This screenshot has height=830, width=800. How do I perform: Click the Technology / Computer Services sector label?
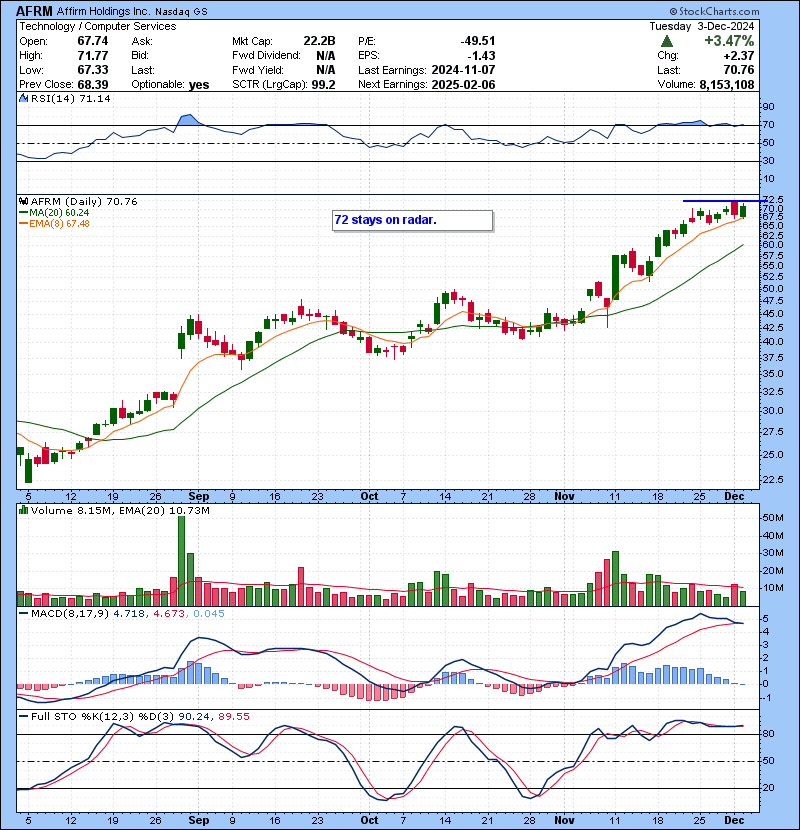(97, 26)
